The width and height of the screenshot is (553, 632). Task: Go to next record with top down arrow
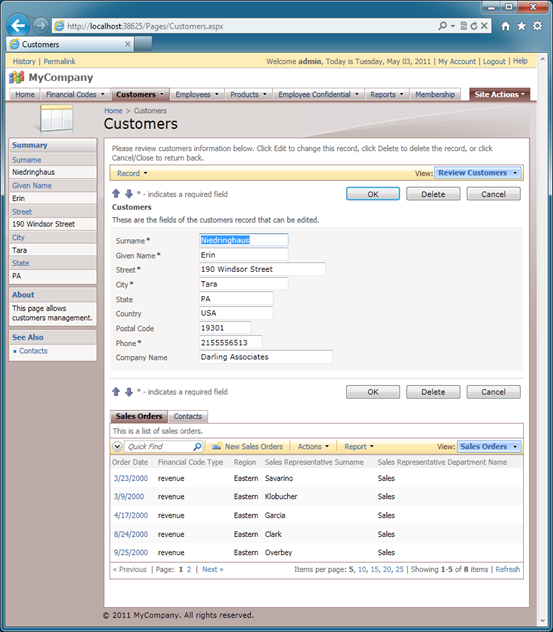pos(129,193)
